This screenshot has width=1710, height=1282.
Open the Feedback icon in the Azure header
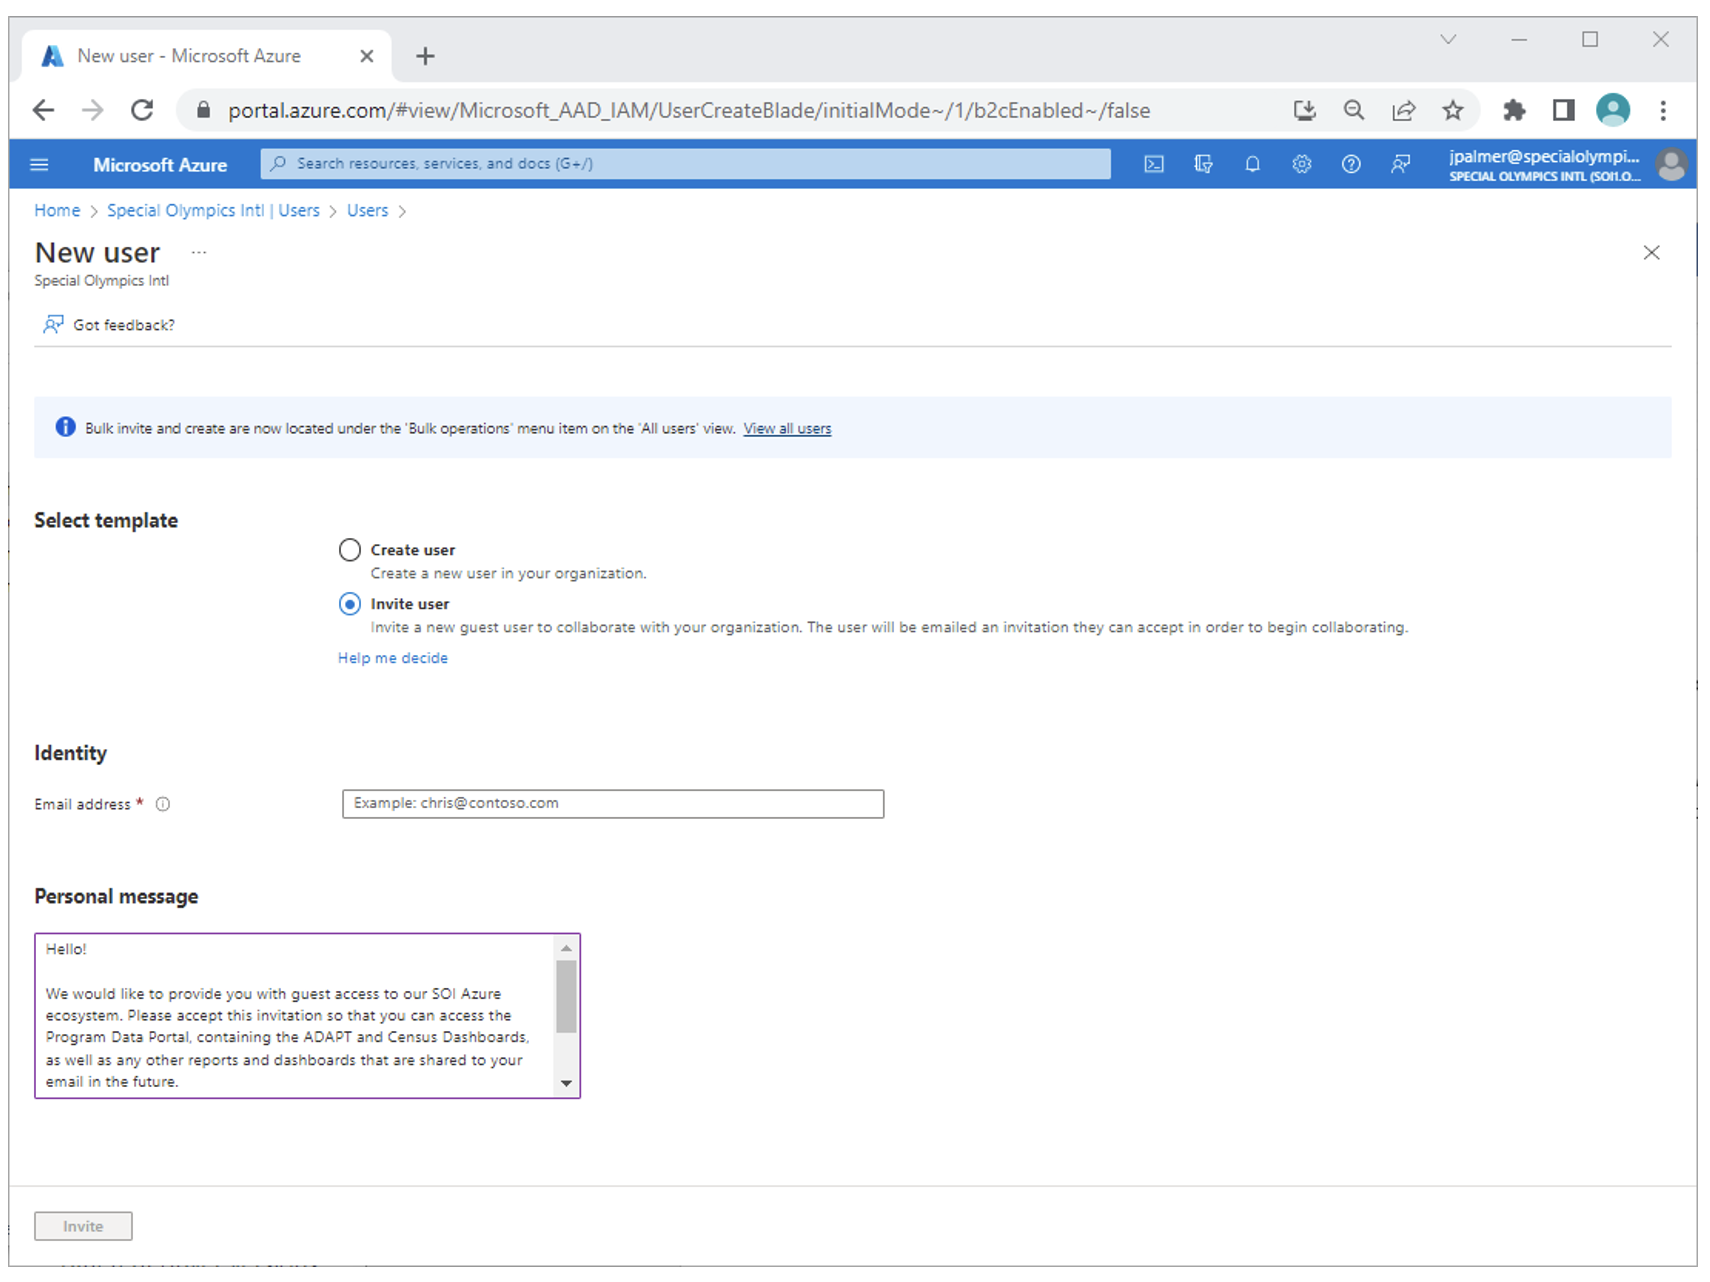tap(1400, 165)
